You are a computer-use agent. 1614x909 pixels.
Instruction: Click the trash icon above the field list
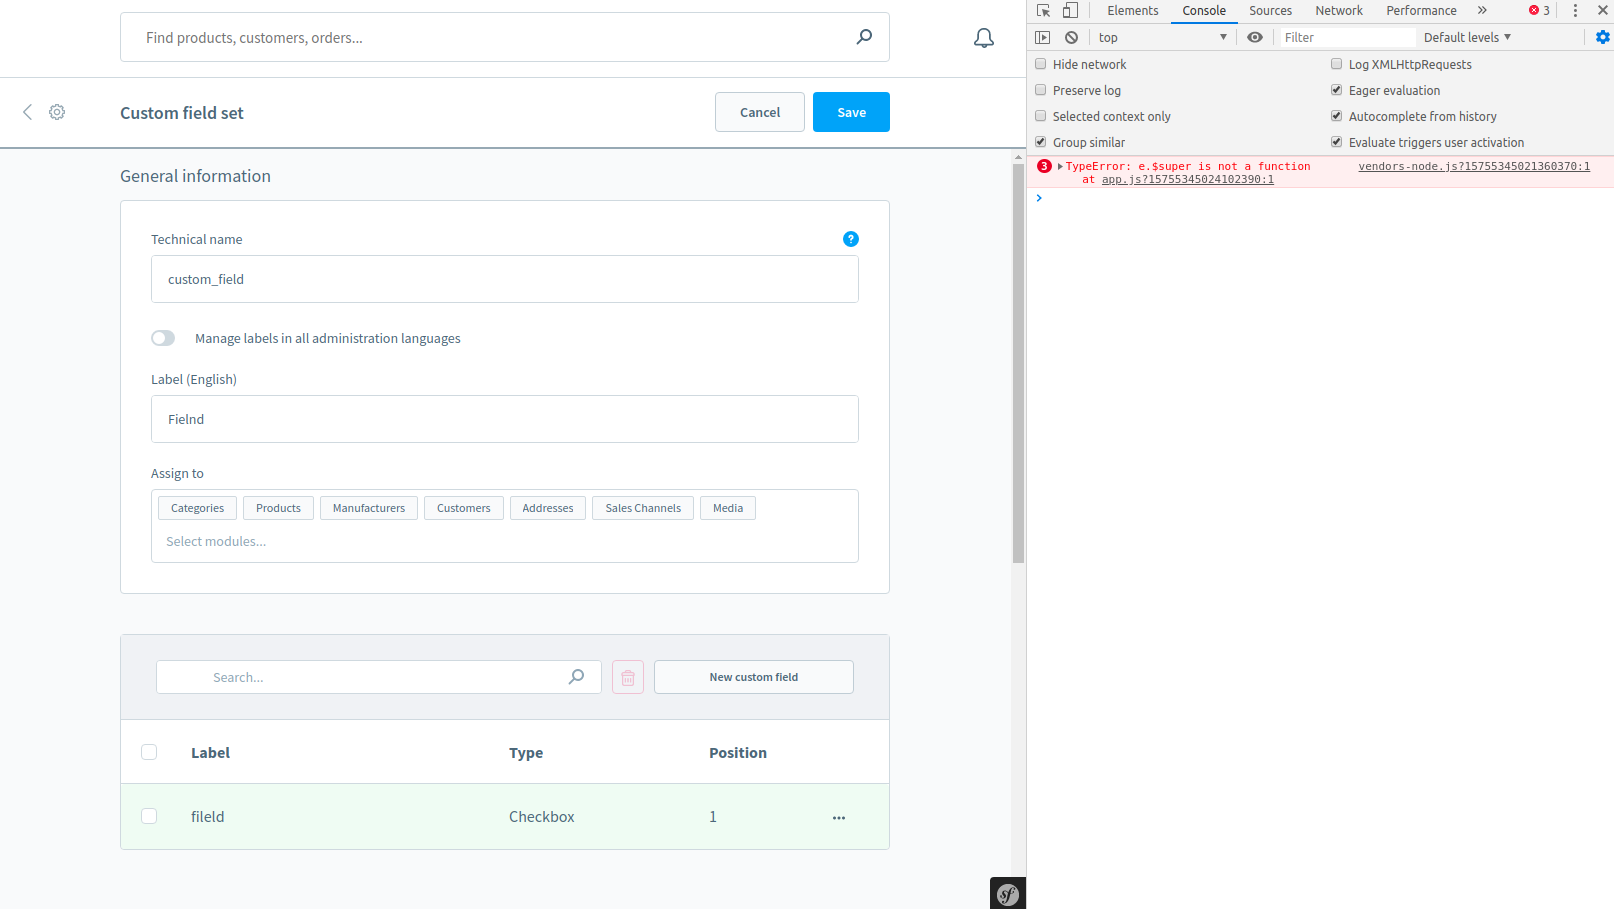[627, 677]
